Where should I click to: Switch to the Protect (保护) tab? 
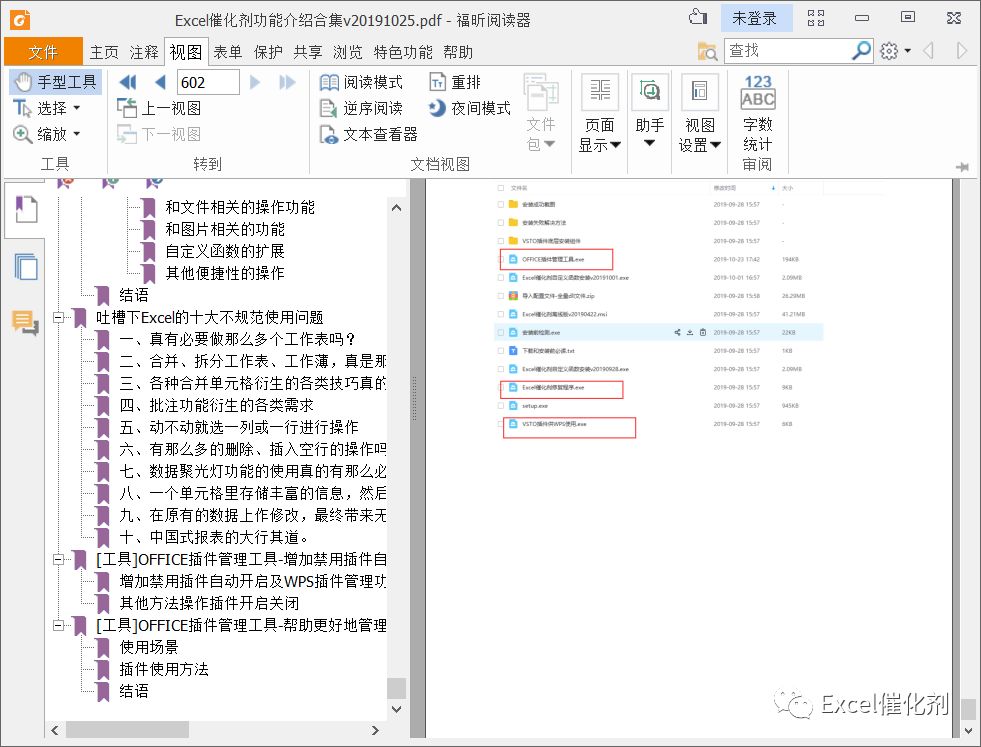(268, 52)
